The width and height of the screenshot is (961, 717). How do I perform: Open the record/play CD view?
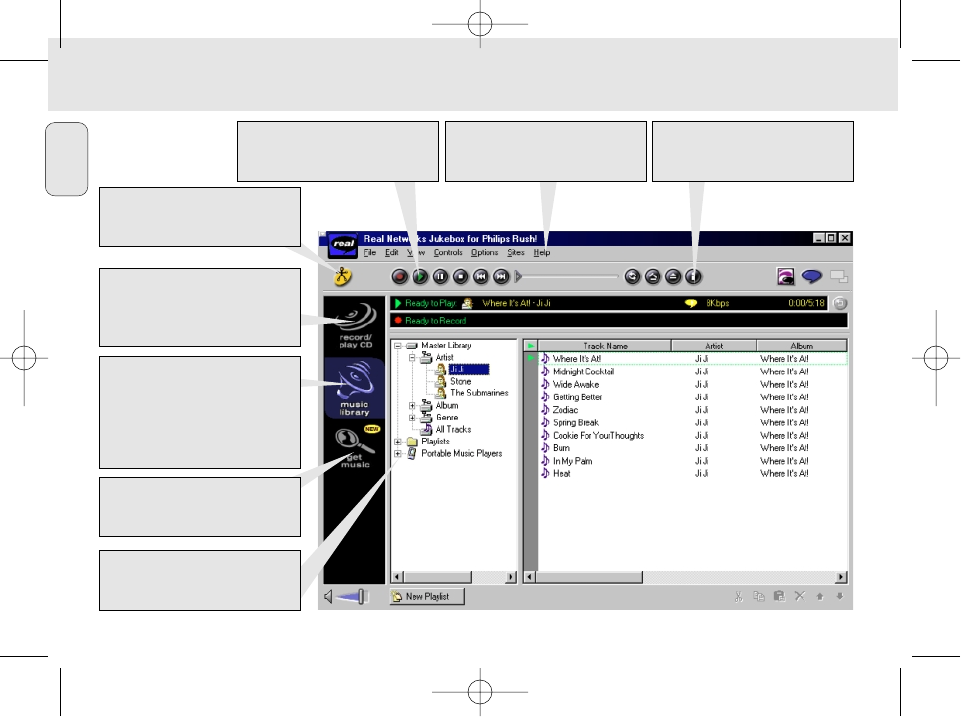[x=355, y=325]
